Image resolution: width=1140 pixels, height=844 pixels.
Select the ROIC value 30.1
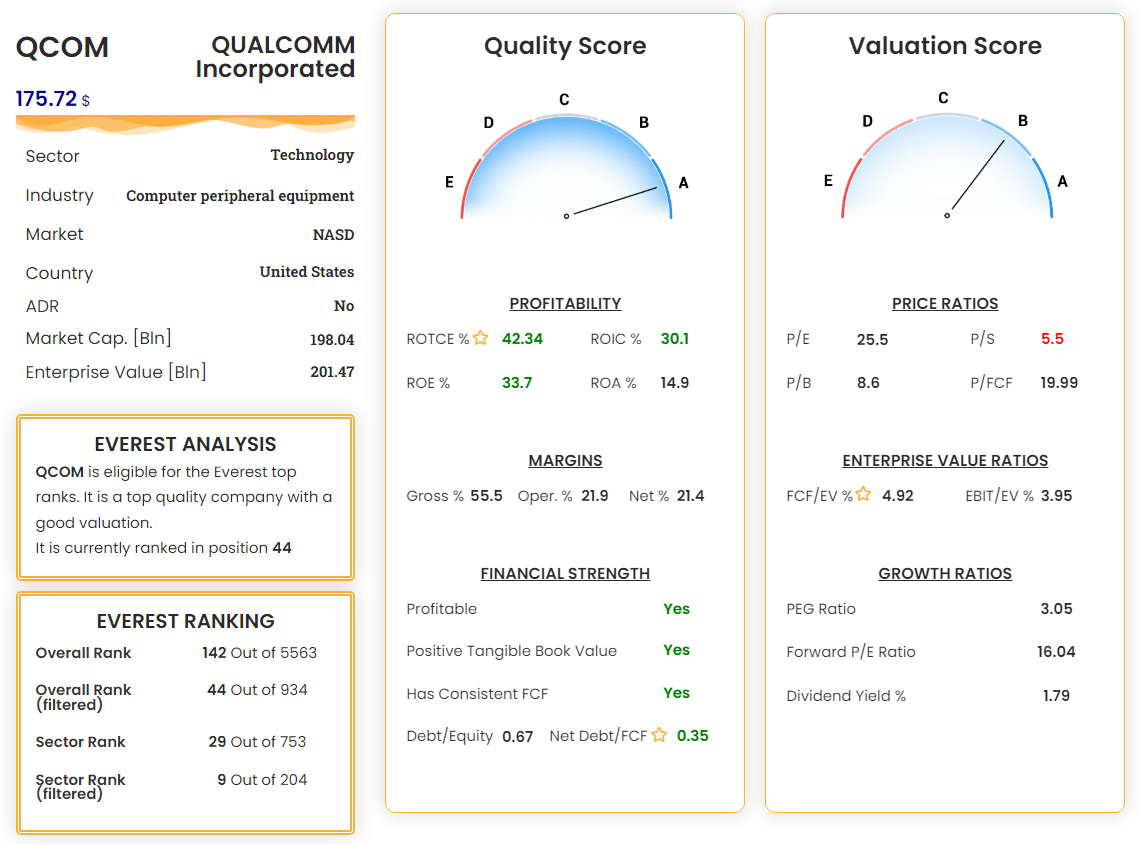[675, 339]
